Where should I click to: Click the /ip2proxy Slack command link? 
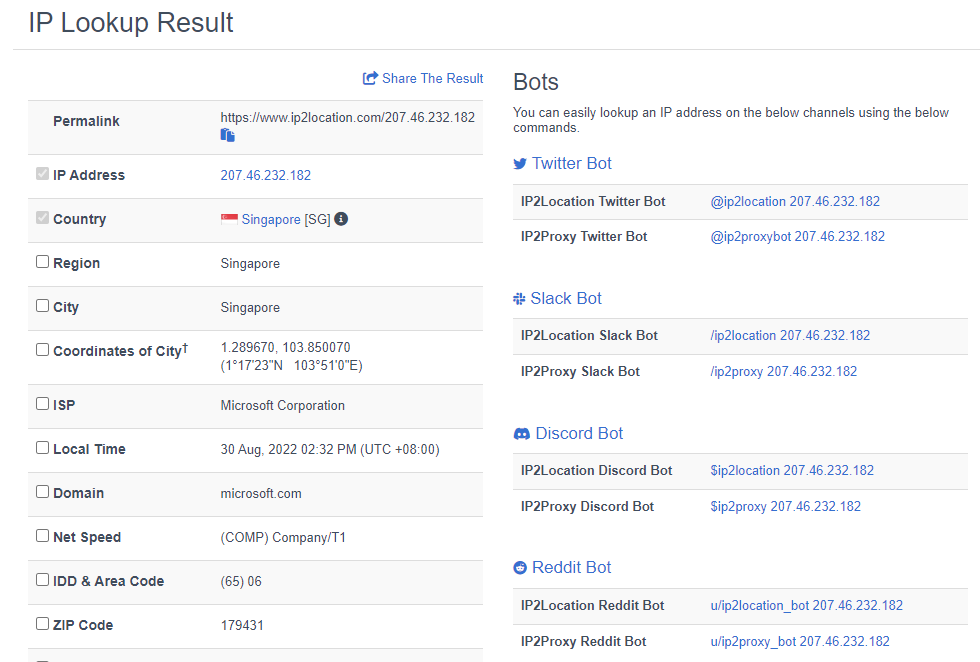(784, 371)
